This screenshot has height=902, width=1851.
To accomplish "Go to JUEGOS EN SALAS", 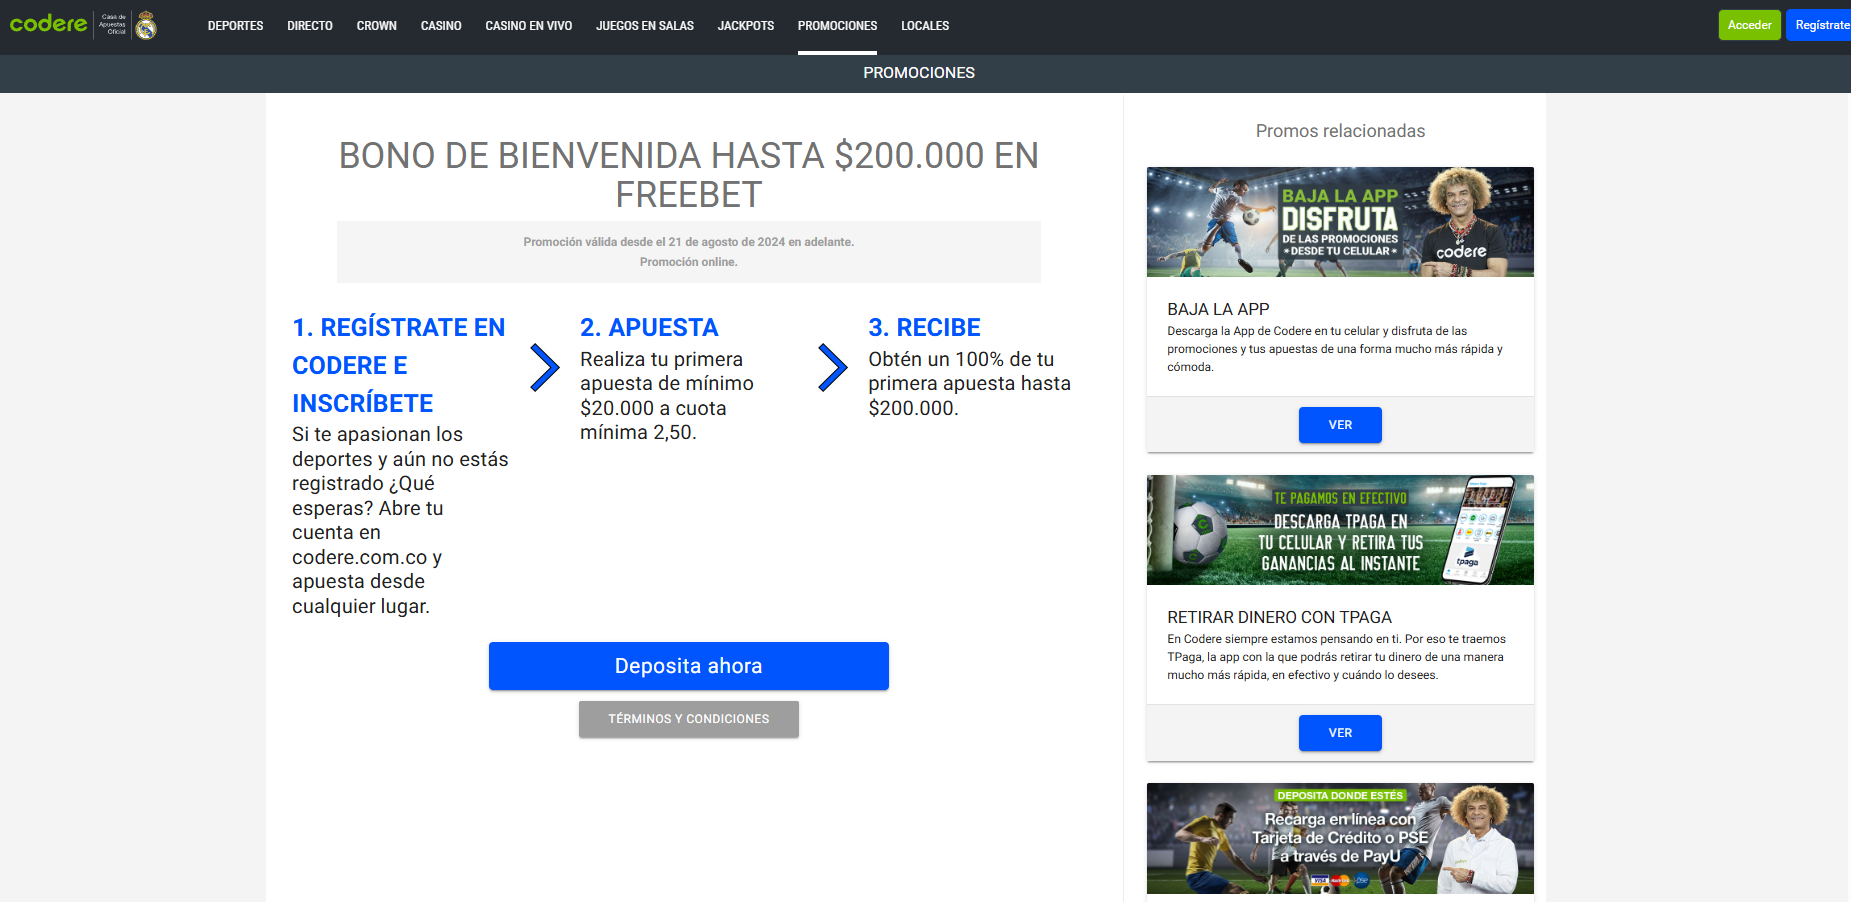I will pos(645,26).
